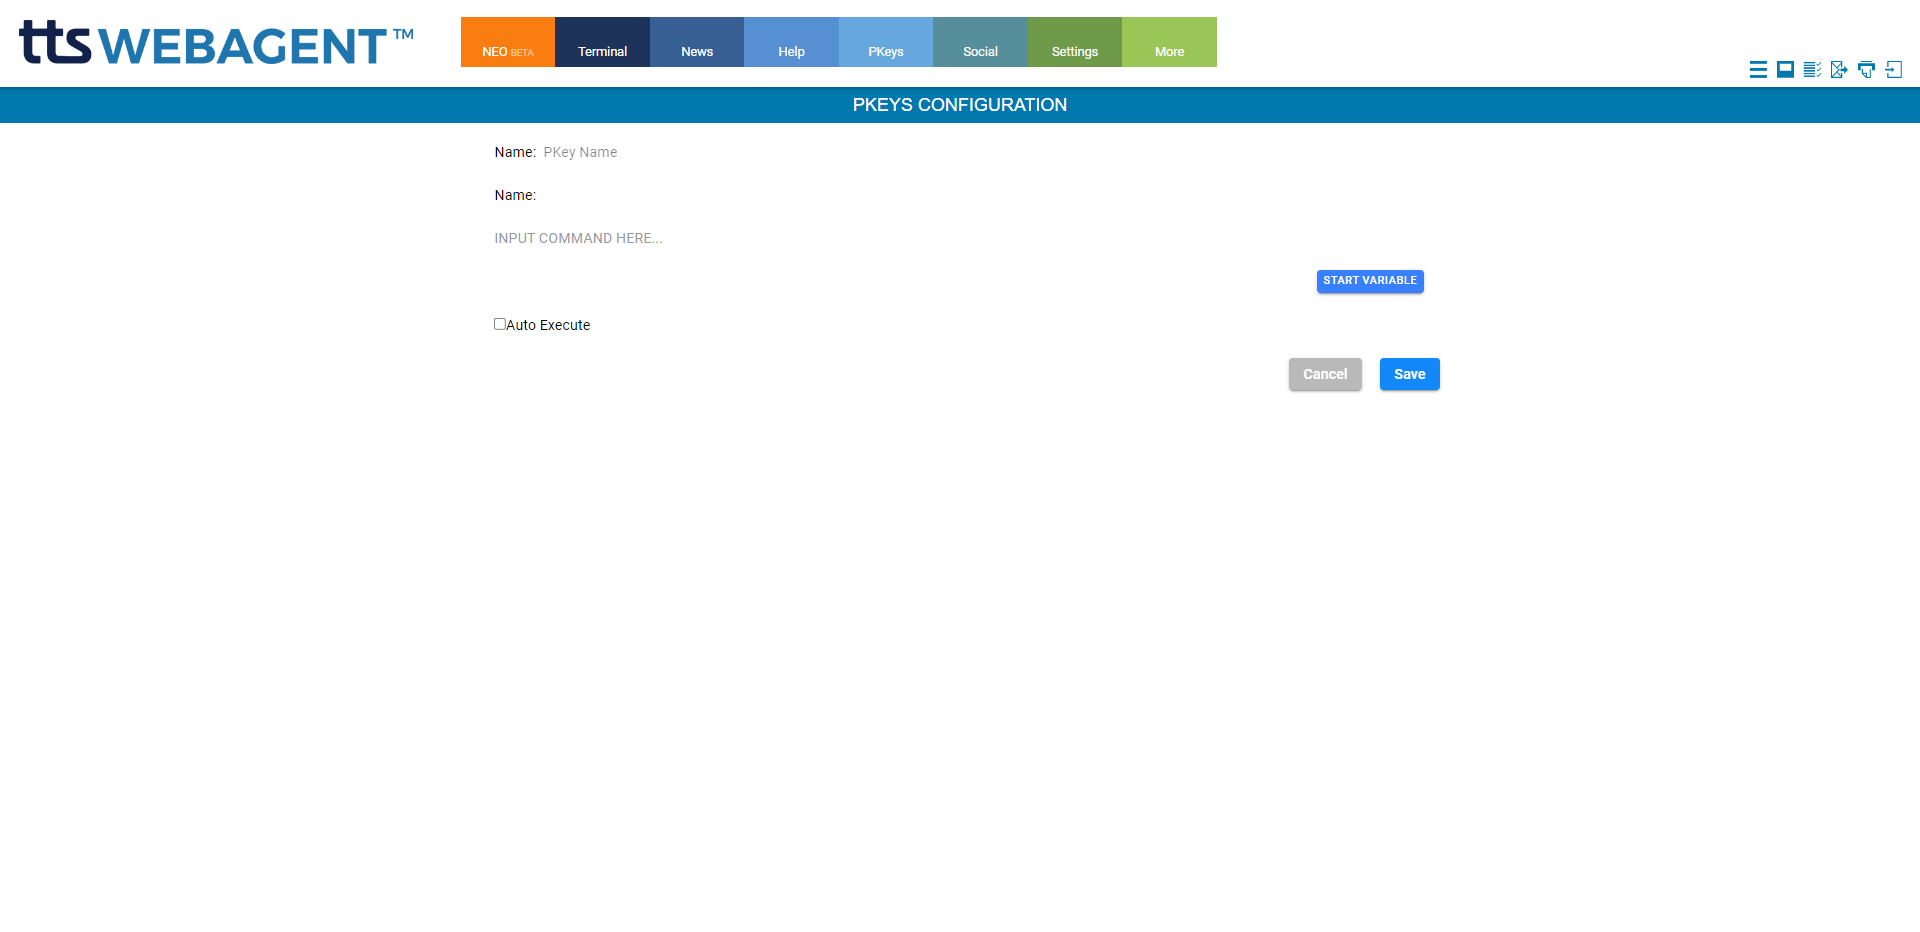Viewport: 1920px width, 932px height.
Task: Open the Social tab
Action: point(980,43)
